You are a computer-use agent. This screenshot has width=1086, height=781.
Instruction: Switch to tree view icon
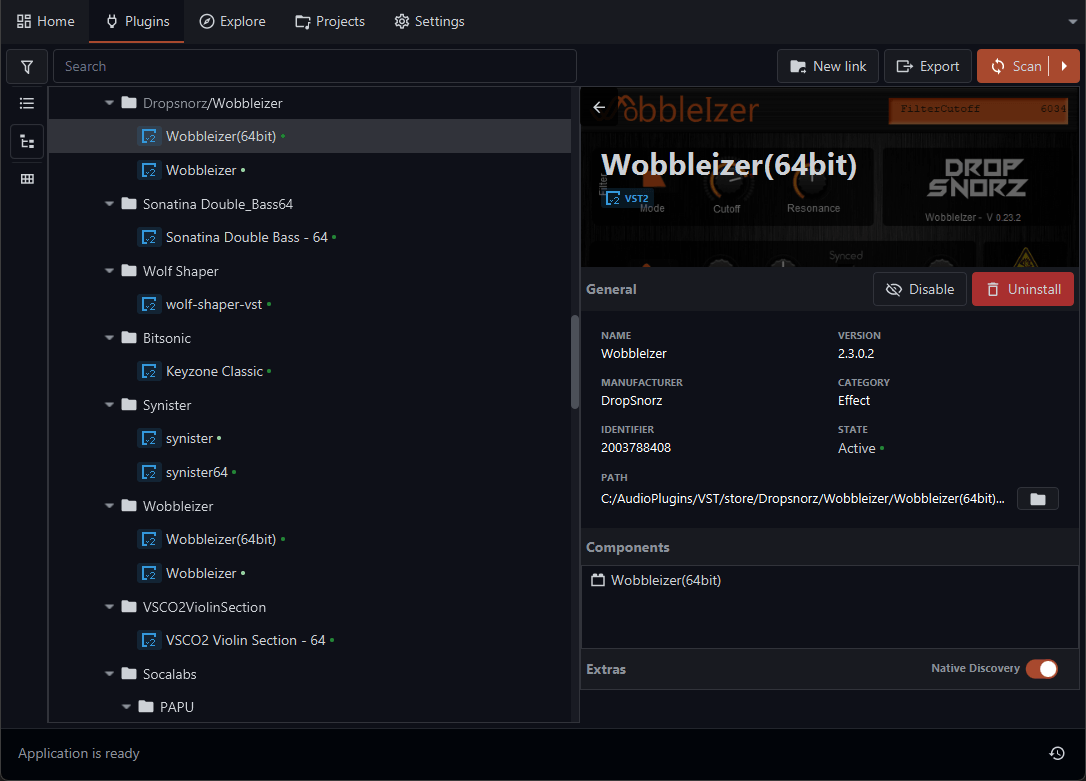point(27,142)
